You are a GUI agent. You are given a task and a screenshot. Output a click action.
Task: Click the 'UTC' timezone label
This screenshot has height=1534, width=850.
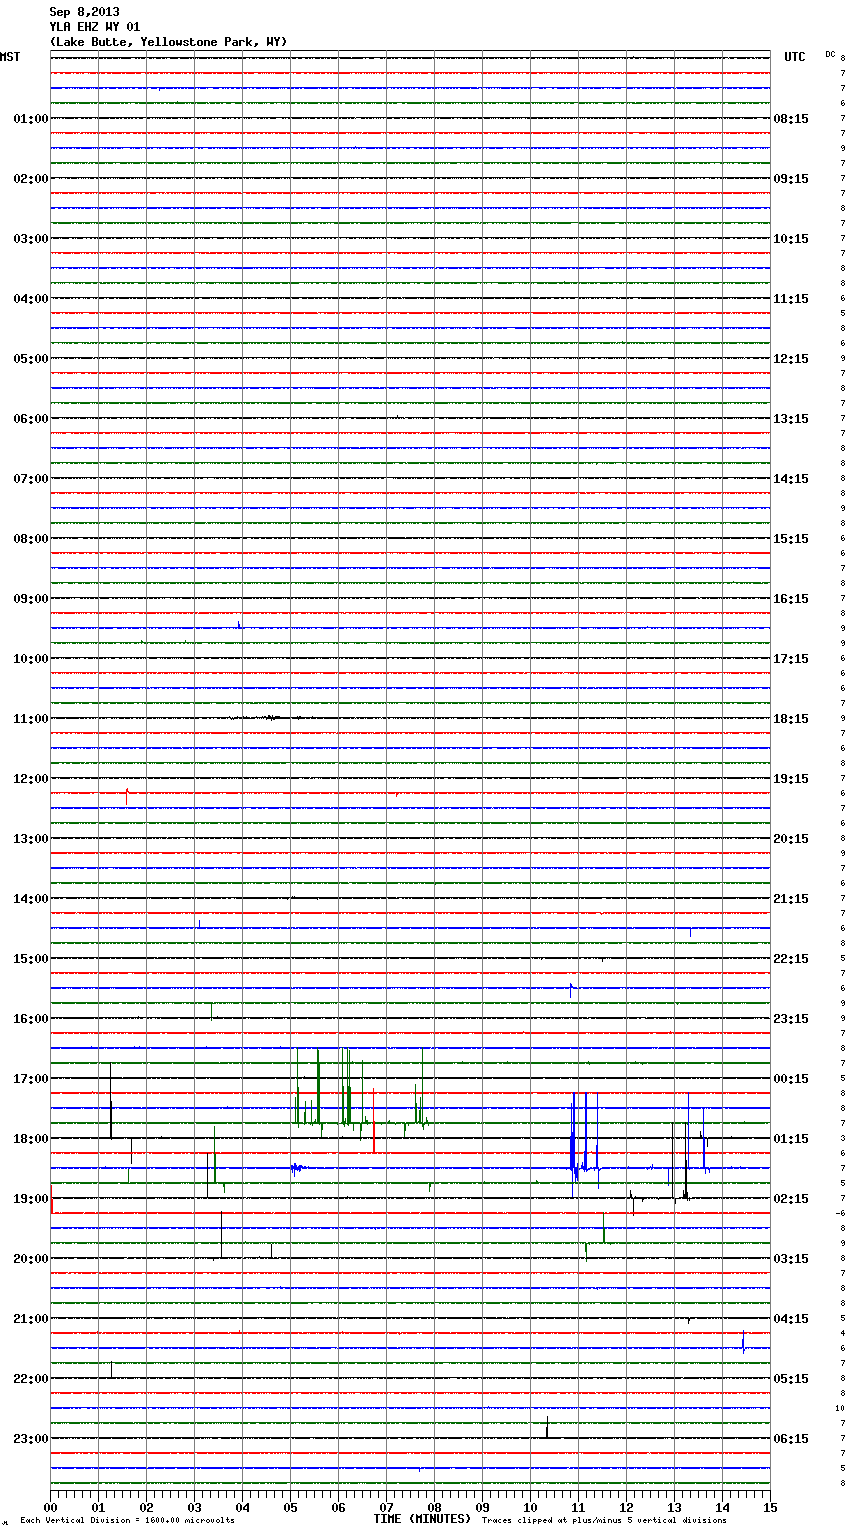(x=795, y=57)
